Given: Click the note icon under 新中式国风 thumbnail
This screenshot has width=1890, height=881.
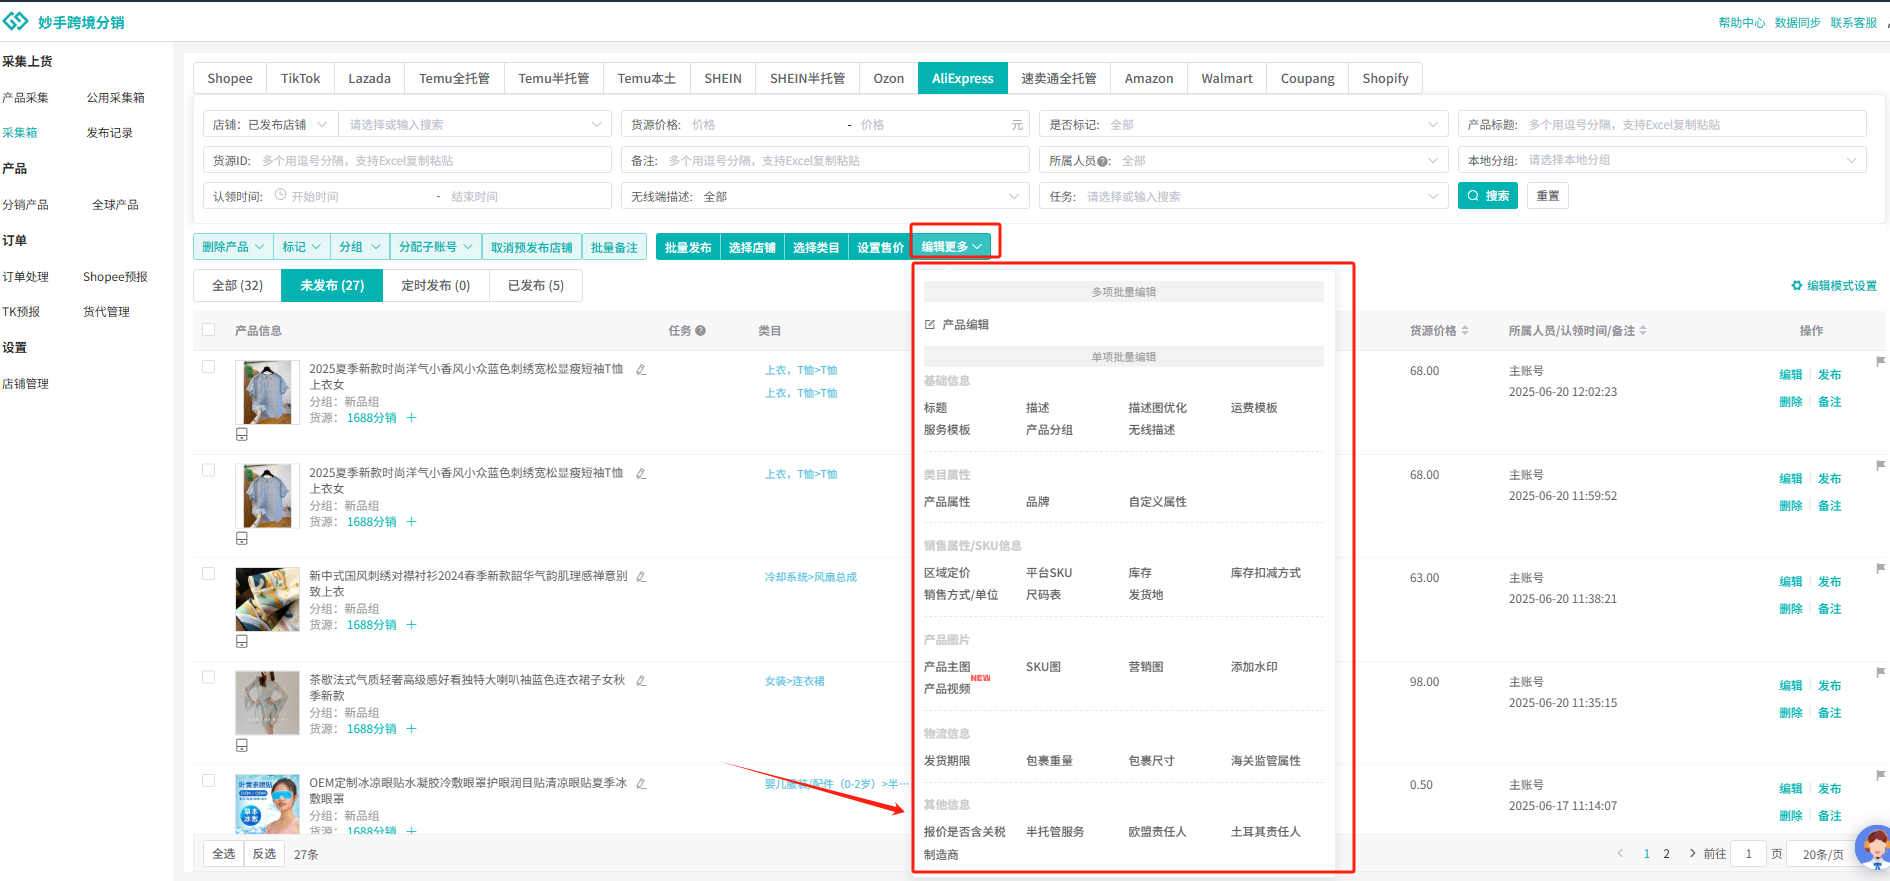Looking at the screenshot, I should coord(242,642).
